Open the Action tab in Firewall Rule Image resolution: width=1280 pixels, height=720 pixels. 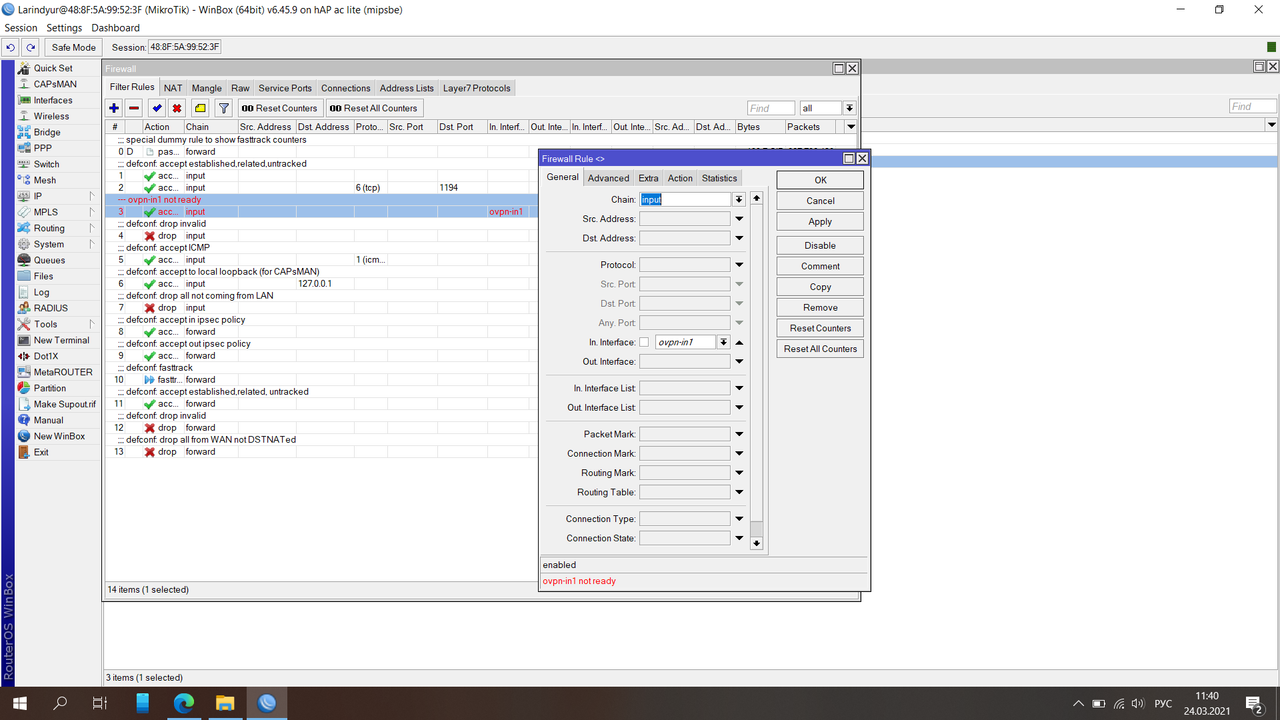[x=680, y=178]
